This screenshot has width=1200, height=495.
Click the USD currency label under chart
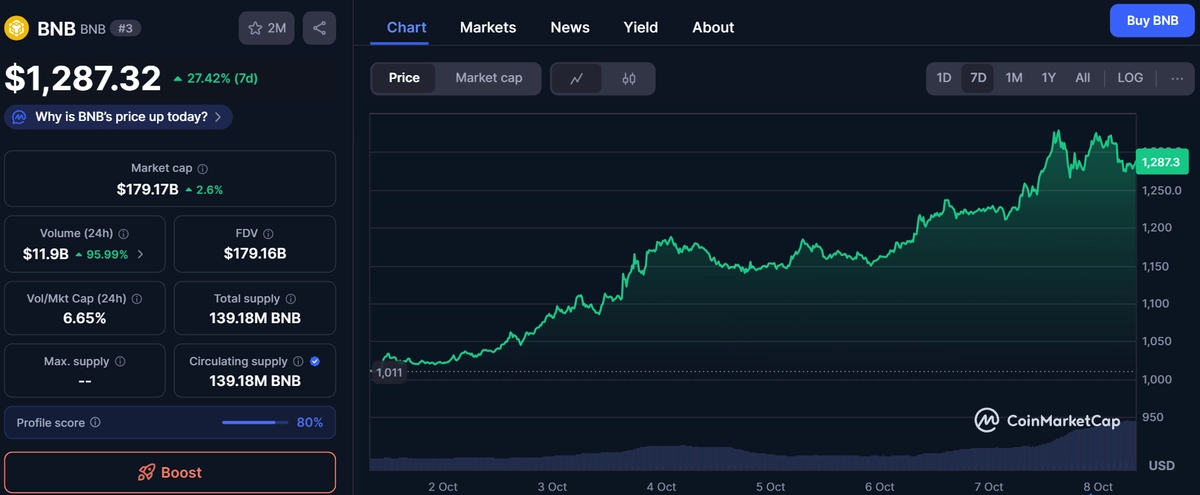click(x=1162, y=466)
